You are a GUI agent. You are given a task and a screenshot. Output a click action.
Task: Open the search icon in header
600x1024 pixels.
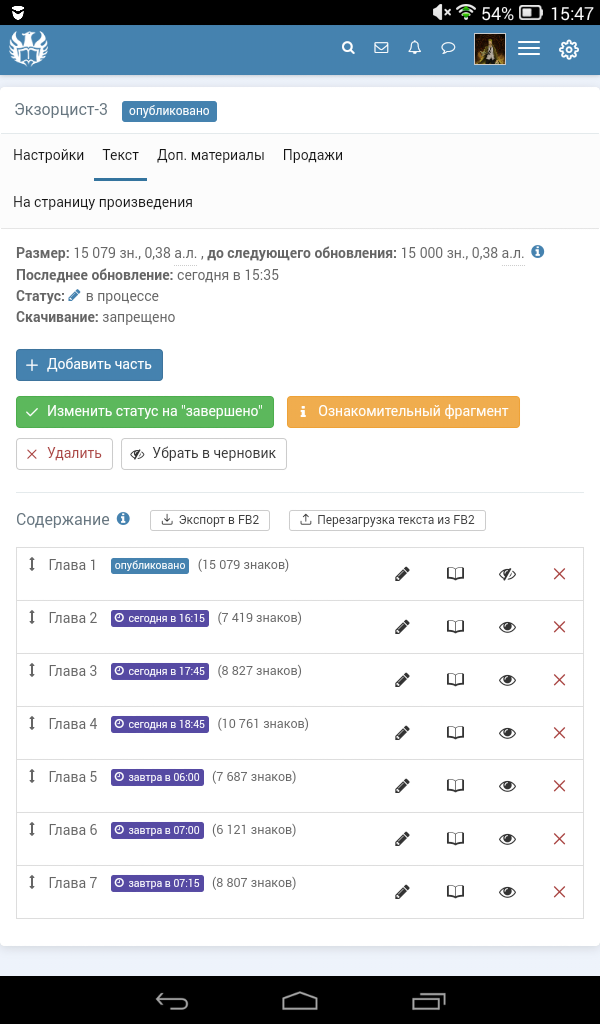[348, 47]
